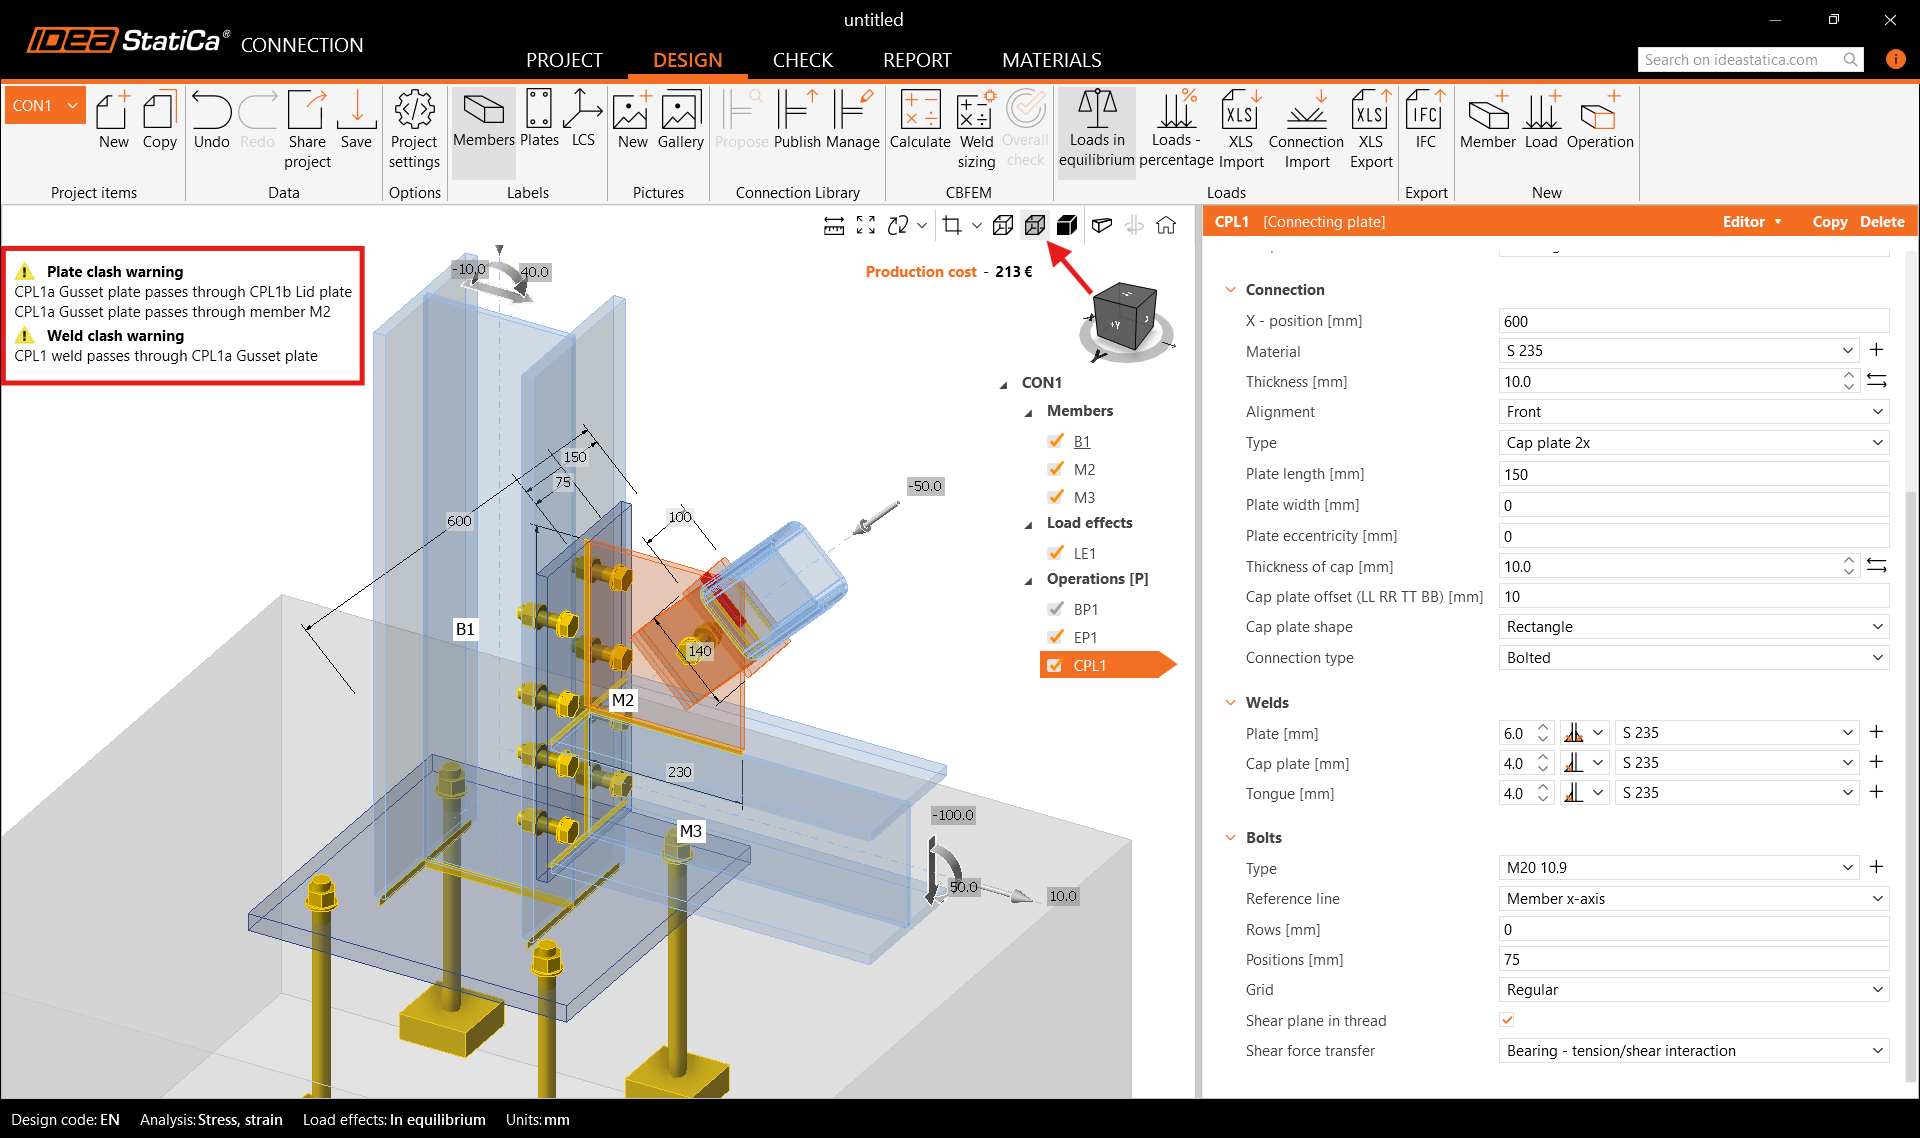Uncheck the EP1 operation checkbox

click(x=1055, y=637)
